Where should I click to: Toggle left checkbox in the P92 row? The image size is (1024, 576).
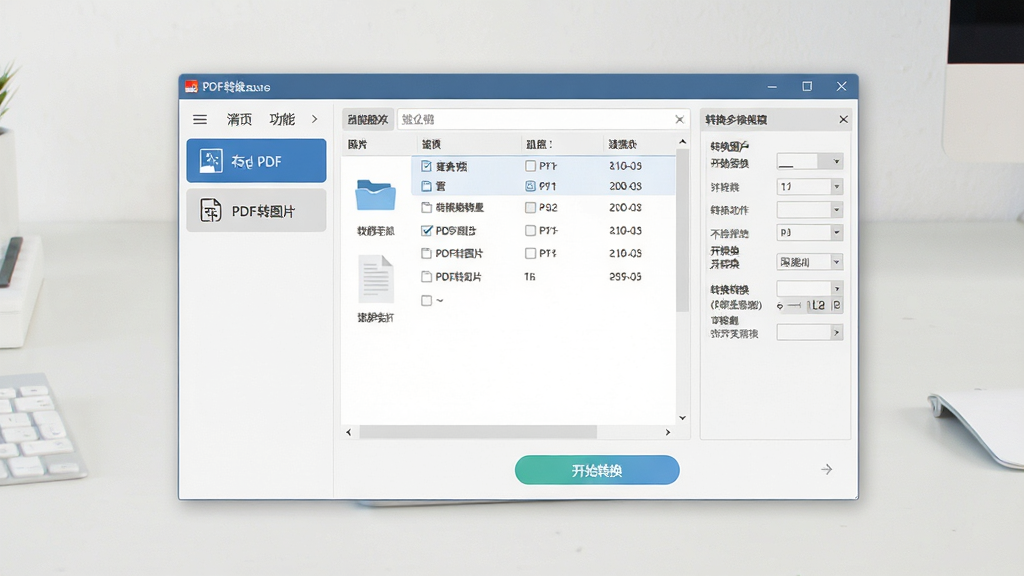point(426,208)
